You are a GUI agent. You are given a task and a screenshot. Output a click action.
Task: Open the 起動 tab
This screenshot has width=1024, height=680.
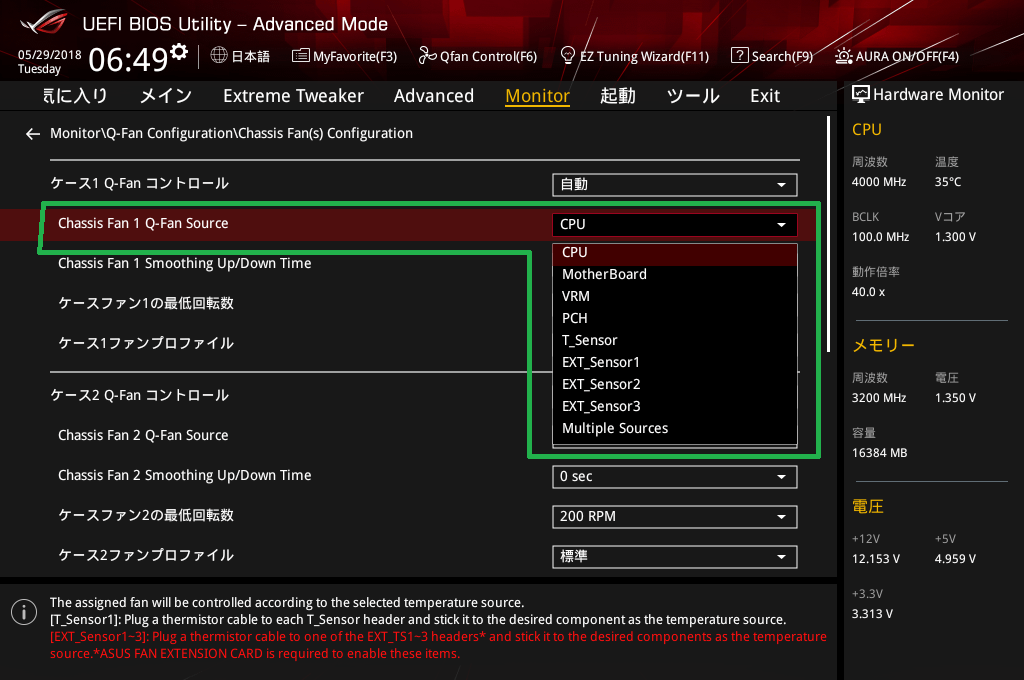[x=618, y=96]
